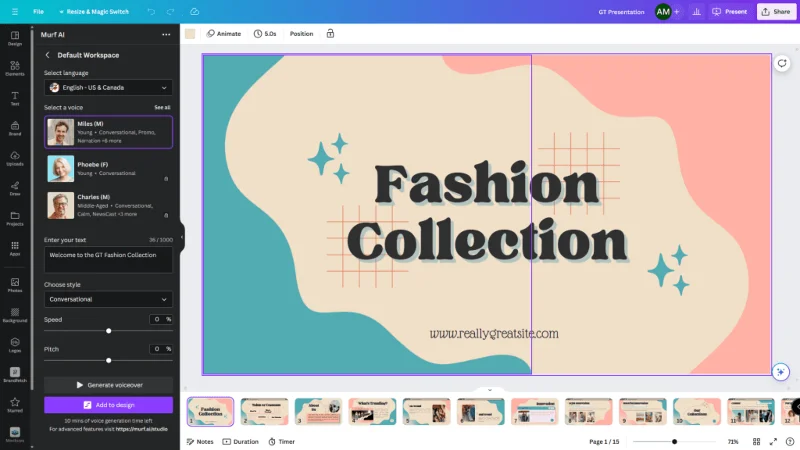Screen dimensions: 800x450
Task: Select page 10 thumbnail
Action: 697,411
